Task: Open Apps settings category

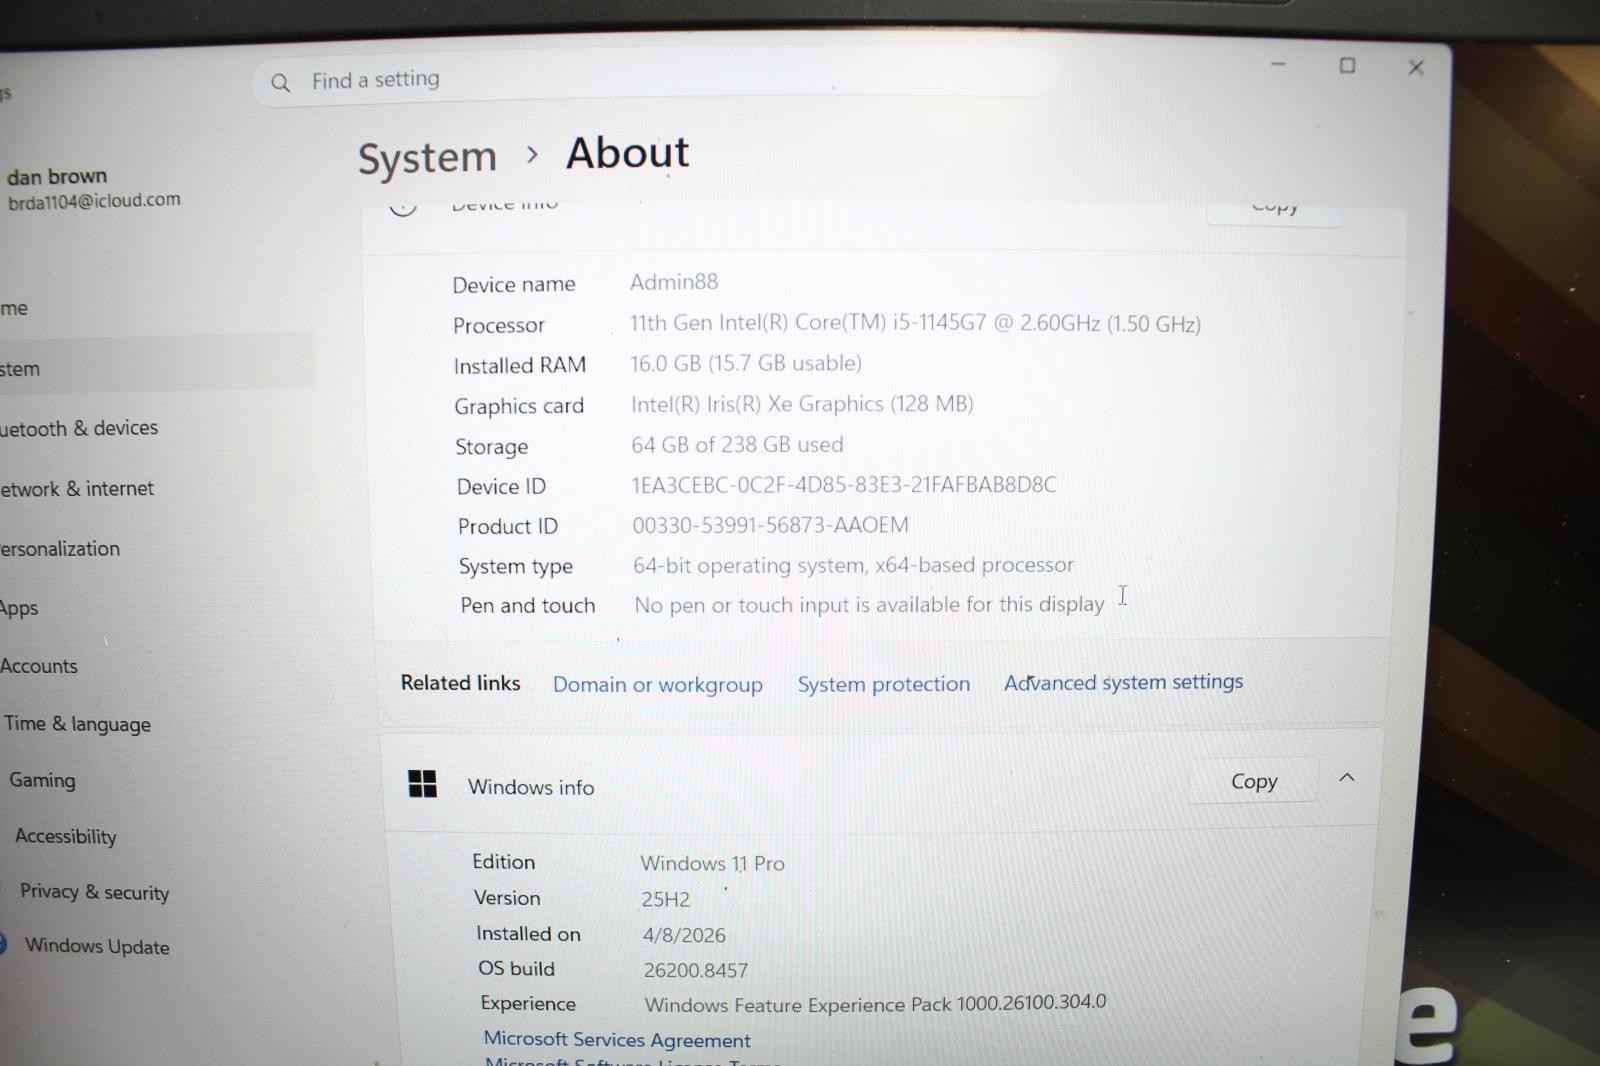Action: (x=19, y=608)
